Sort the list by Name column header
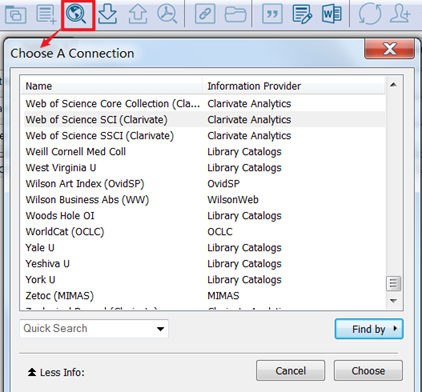422x392 pixels. coord(111,86)
